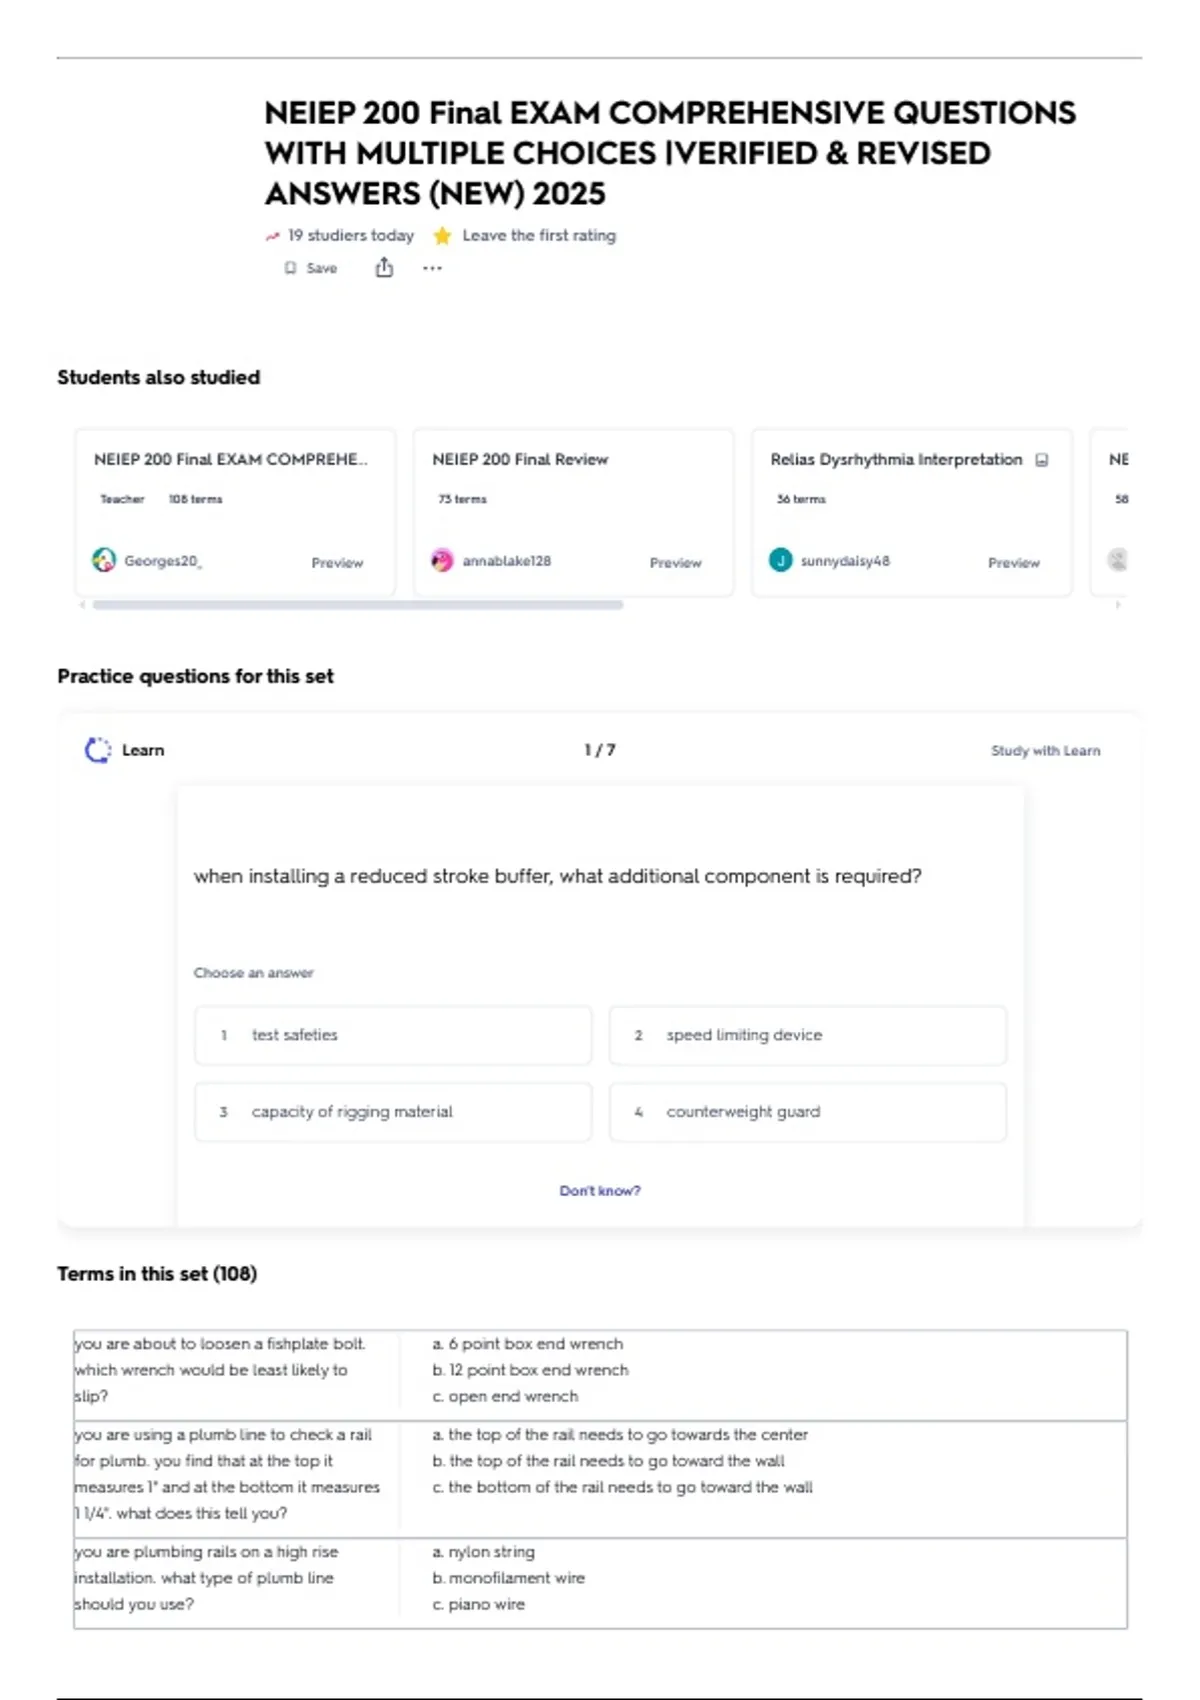
Task: Preview the NEIEP 200 Final Review set
Action: pos(675,563)
